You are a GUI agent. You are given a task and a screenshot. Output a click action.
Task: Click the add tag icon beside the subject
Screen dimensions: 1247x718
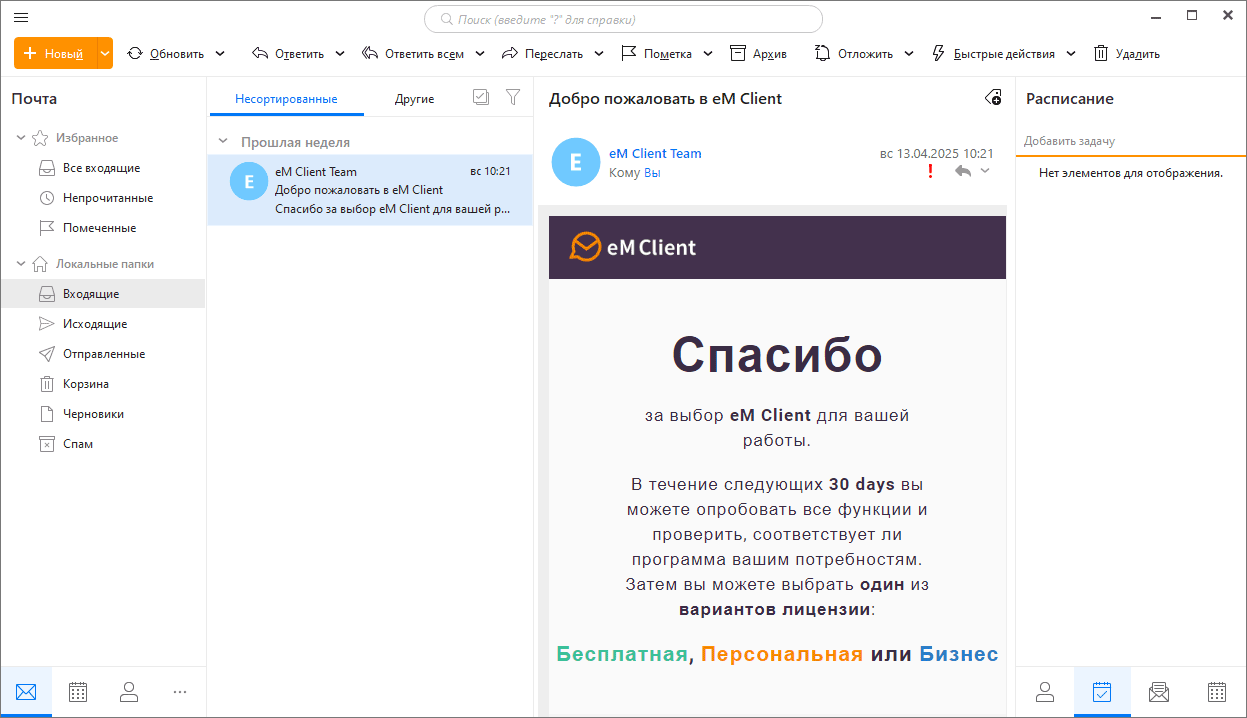[x=993, y=97]
